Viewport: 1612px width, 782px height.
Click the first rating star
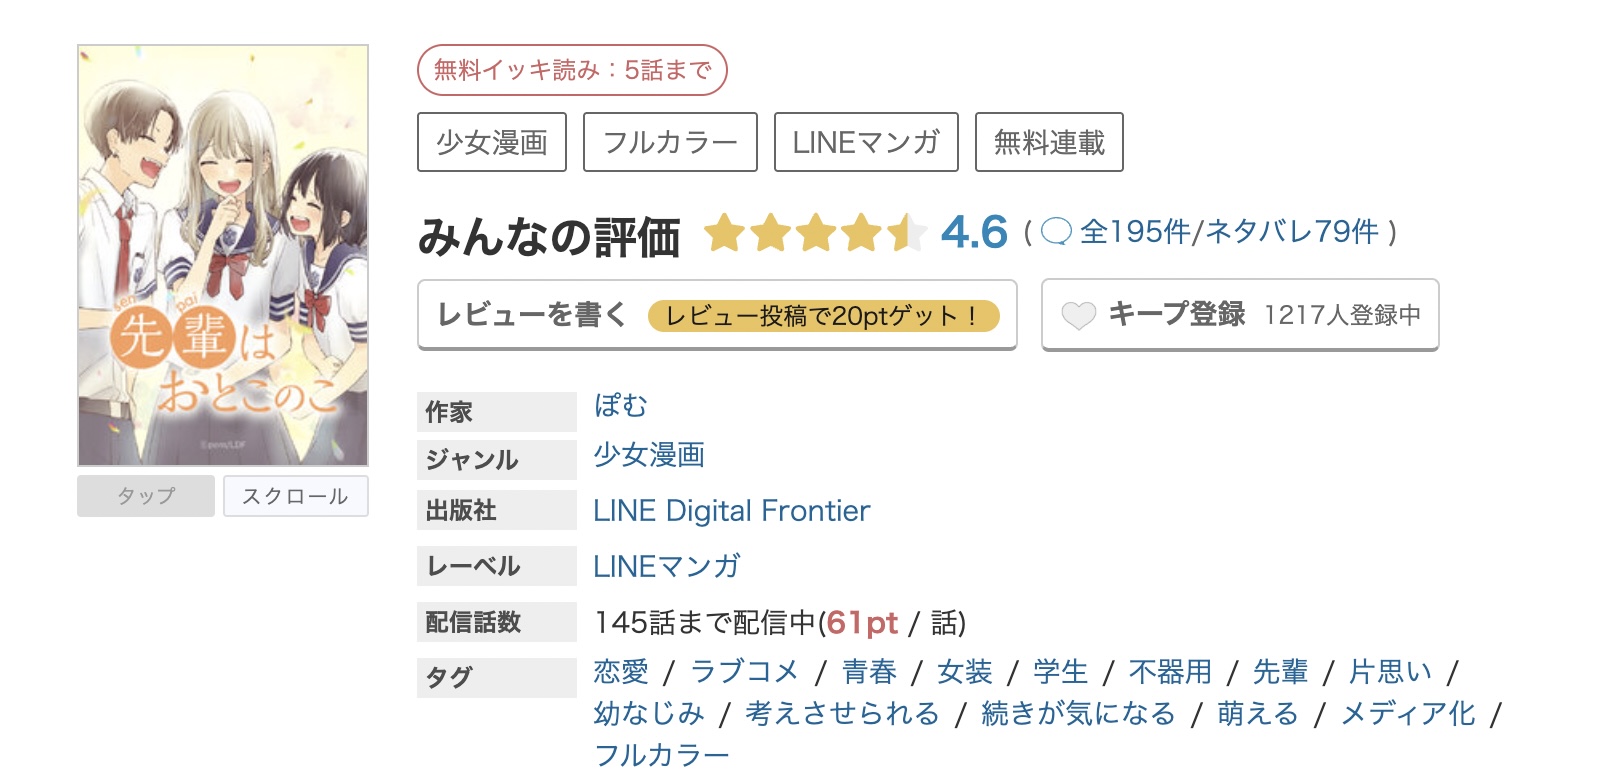[x=725, y=234]
